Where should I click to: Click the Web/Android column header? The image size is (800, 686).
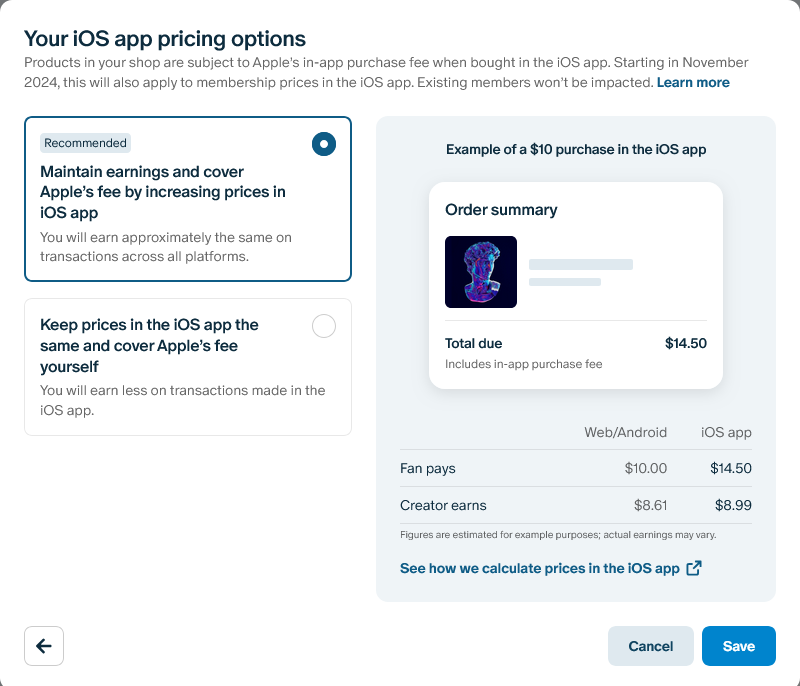[626, 433]
